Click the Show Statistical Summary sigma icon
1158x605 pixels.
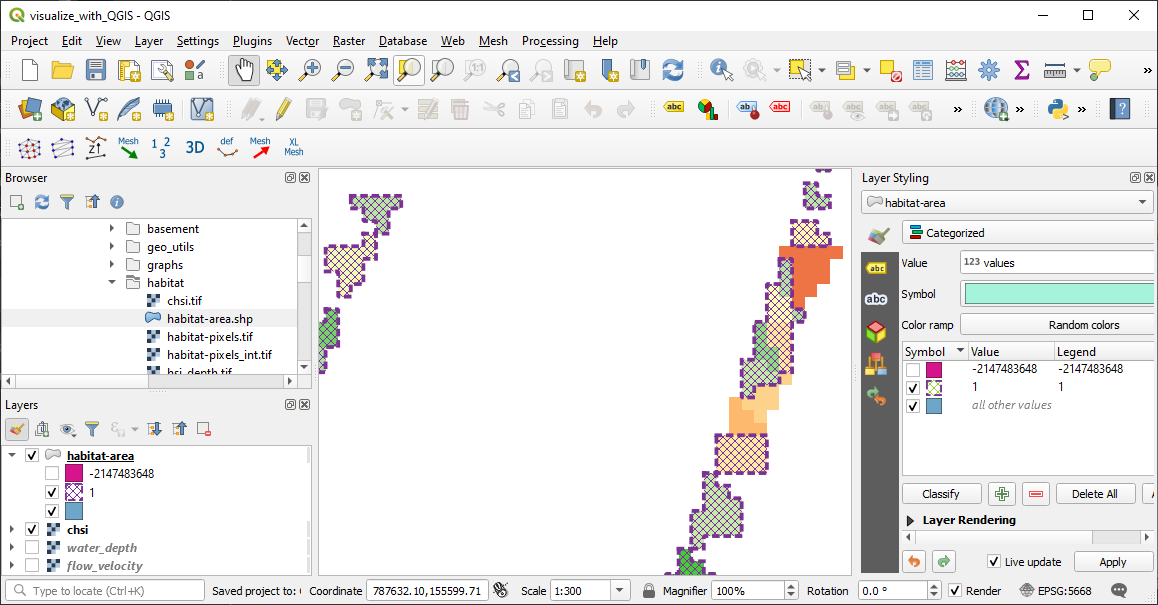1021,71
